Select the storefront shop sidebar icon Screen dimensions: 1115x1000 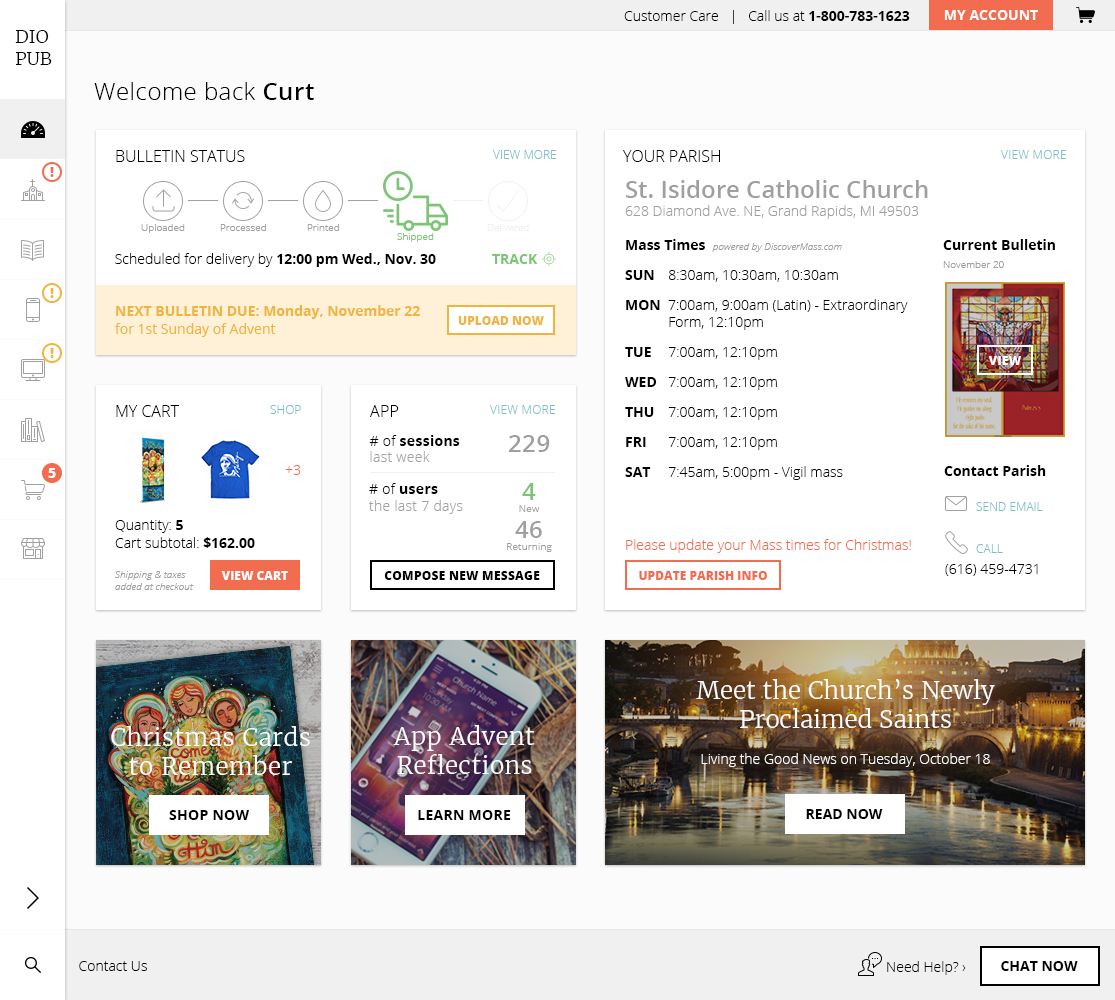tap(33, 548)
